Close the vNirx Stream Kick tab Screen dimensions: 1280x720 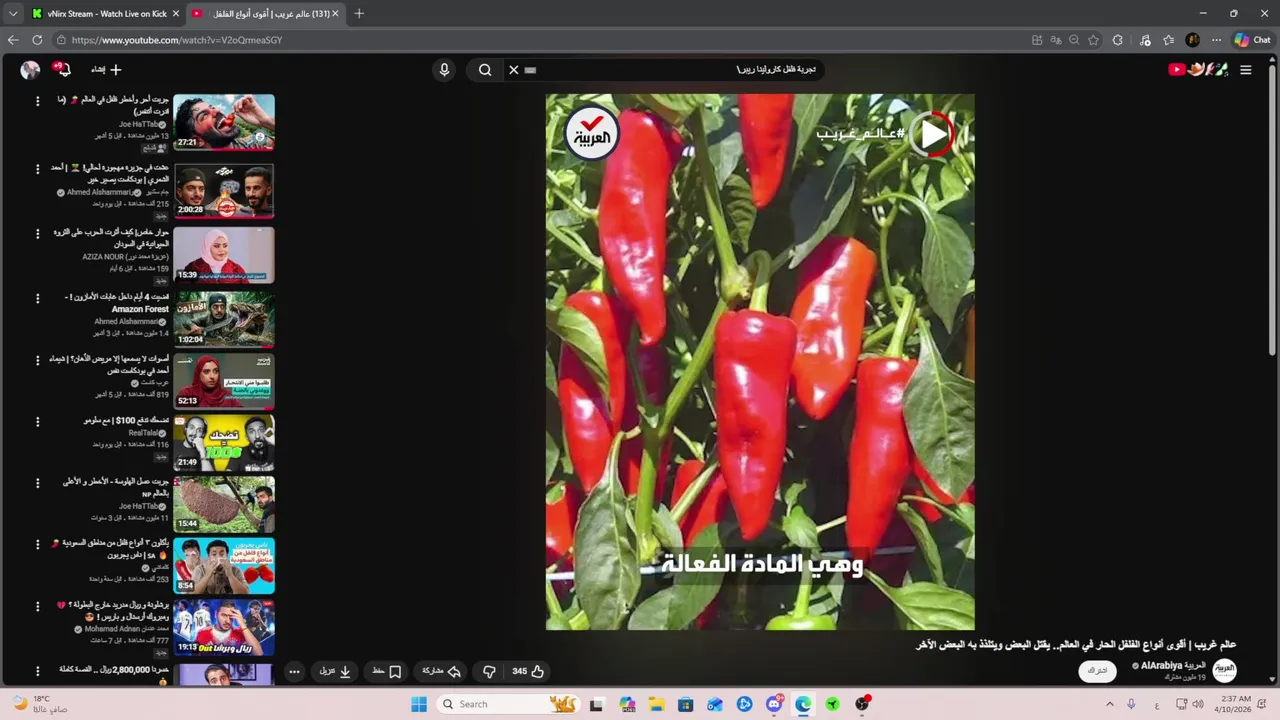tap(176, 14)
